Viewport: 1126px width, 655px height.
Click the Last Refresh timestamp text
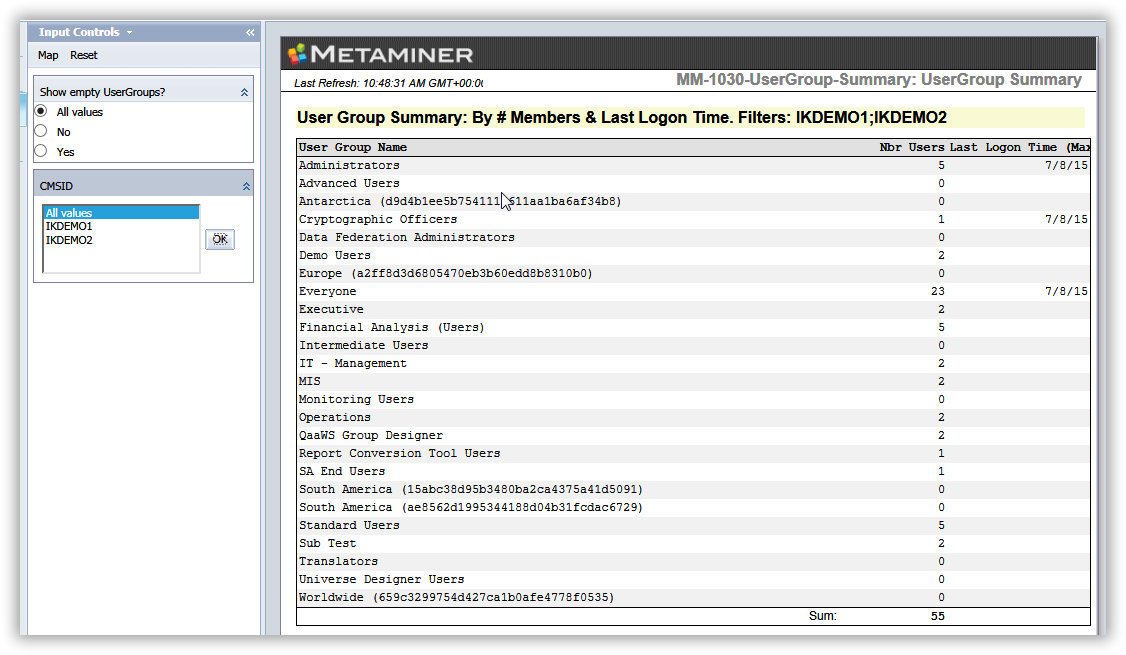(388, 83)
